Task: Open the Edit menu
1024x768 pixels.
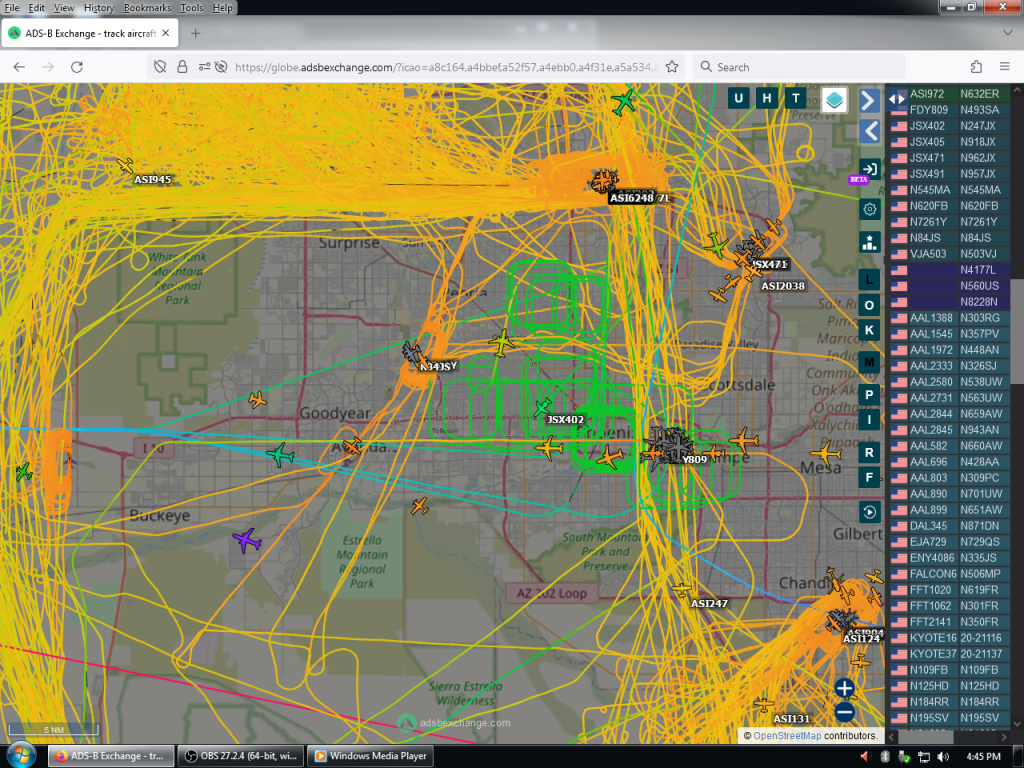Action: coord(37,8)
